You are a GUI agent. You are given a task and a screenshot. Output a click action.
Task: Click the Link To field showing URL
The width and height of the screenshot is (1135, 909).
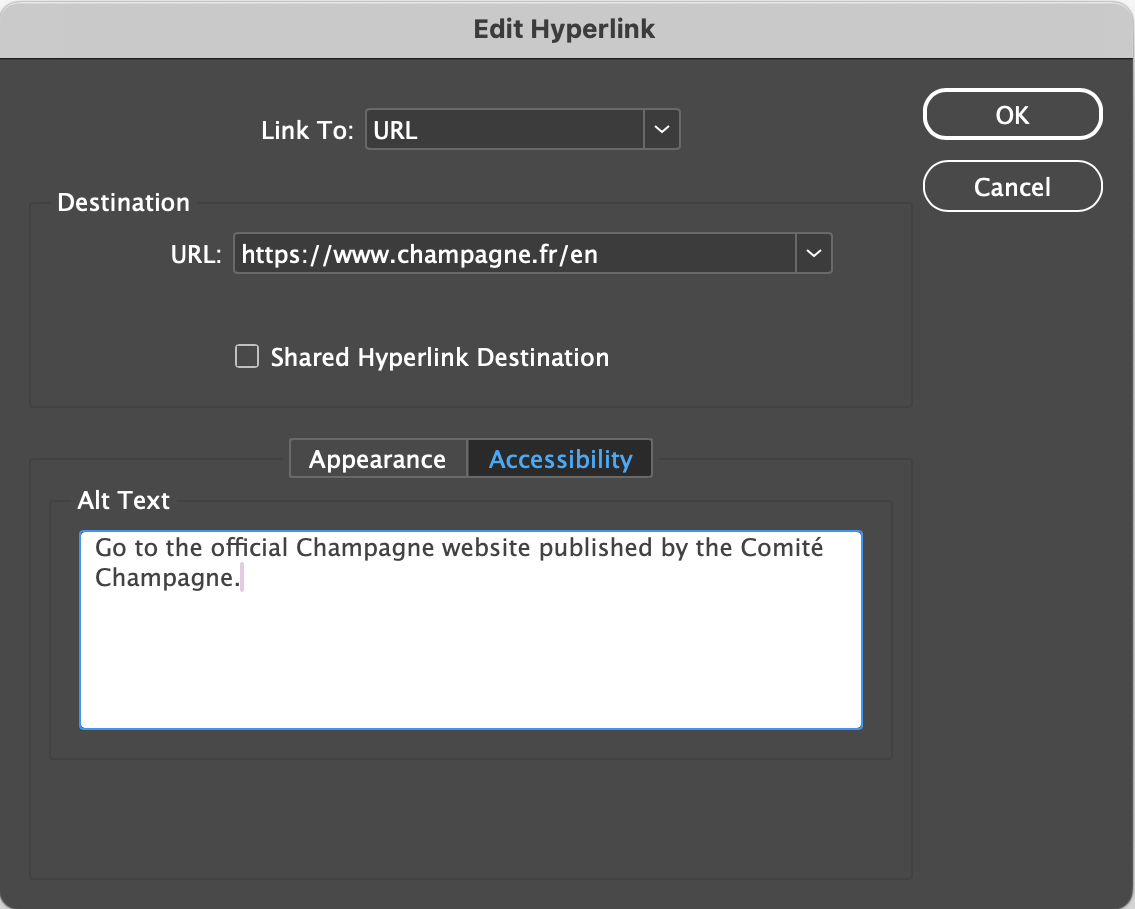click(505, 130)
